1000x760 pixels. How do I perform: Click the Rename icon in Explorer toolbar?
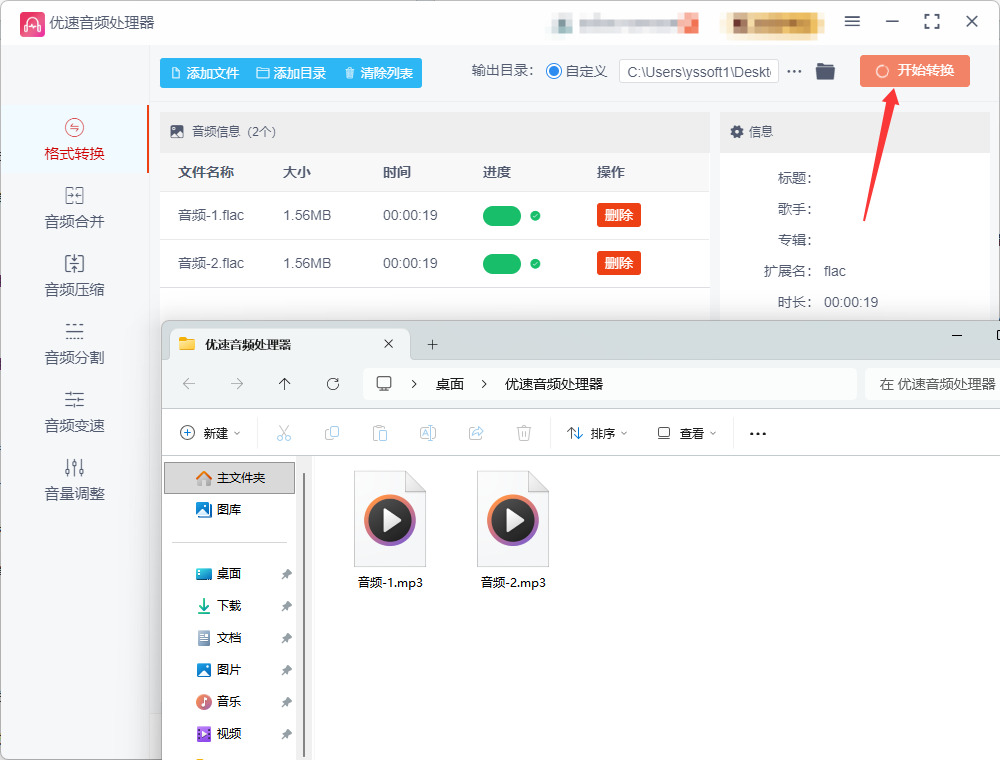coord(428,434)
